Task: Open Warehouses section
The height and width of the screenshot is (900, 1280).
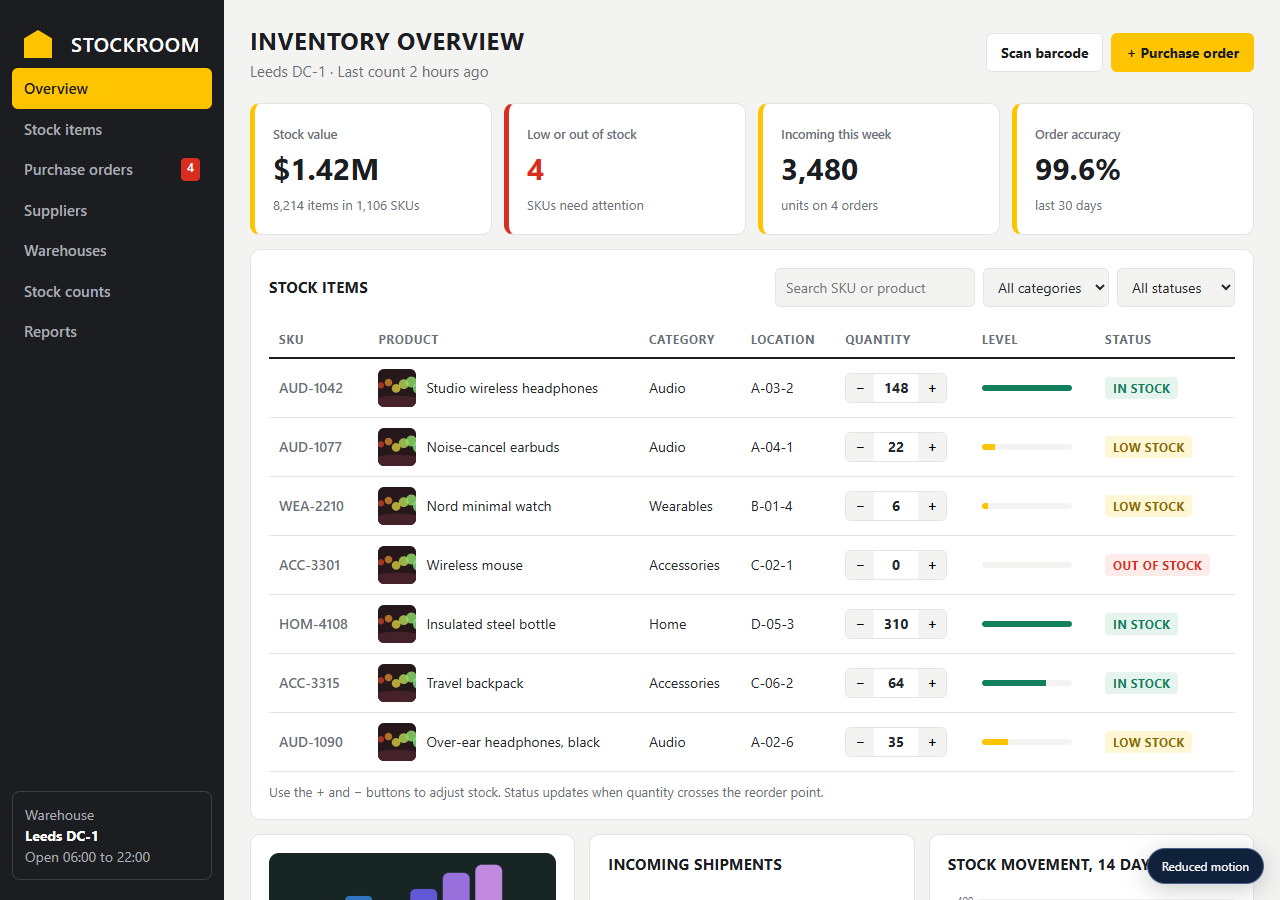Action: click(112, 251)
